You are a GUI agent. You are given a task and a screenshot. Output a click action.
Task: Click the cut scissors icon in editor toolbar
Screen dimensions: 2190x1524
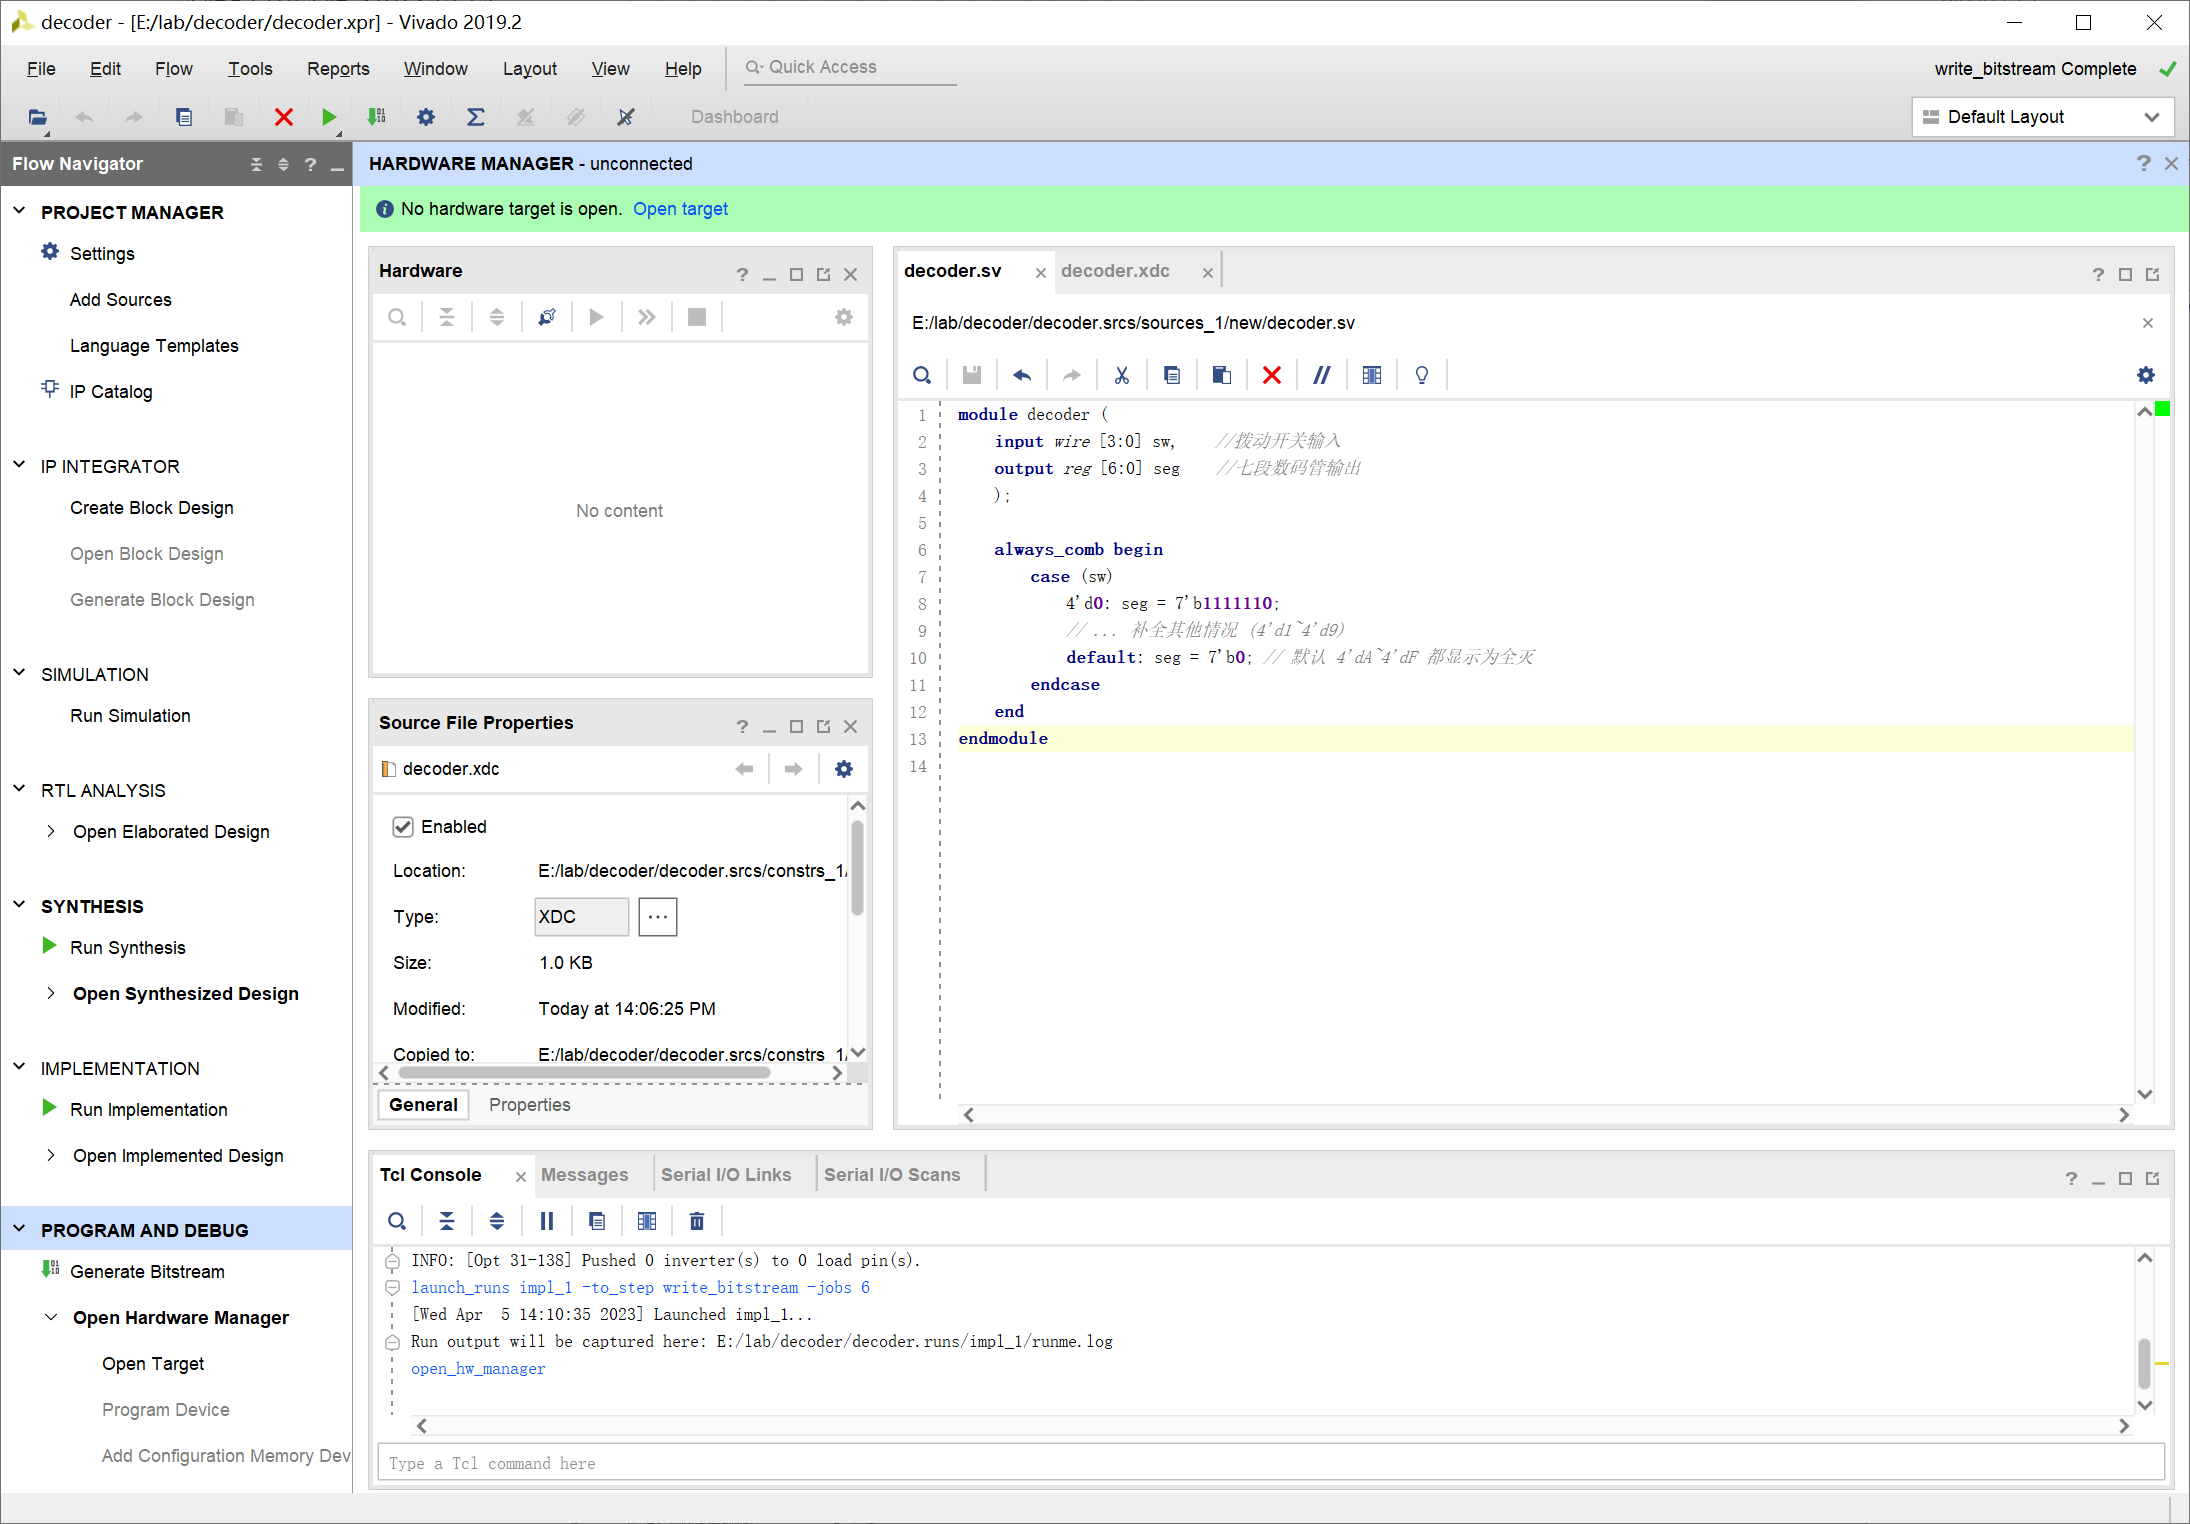[x=1121, y=375]
